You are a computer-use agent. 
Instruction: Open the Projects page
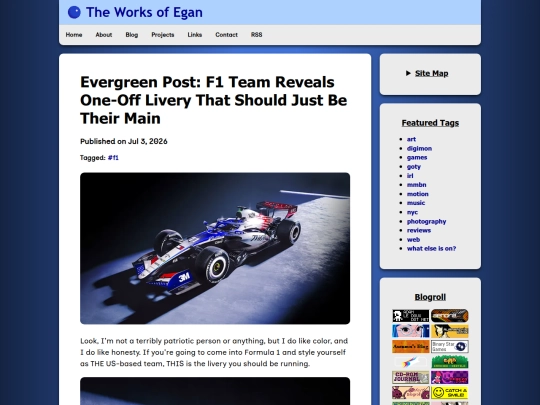tap(163, 35)
